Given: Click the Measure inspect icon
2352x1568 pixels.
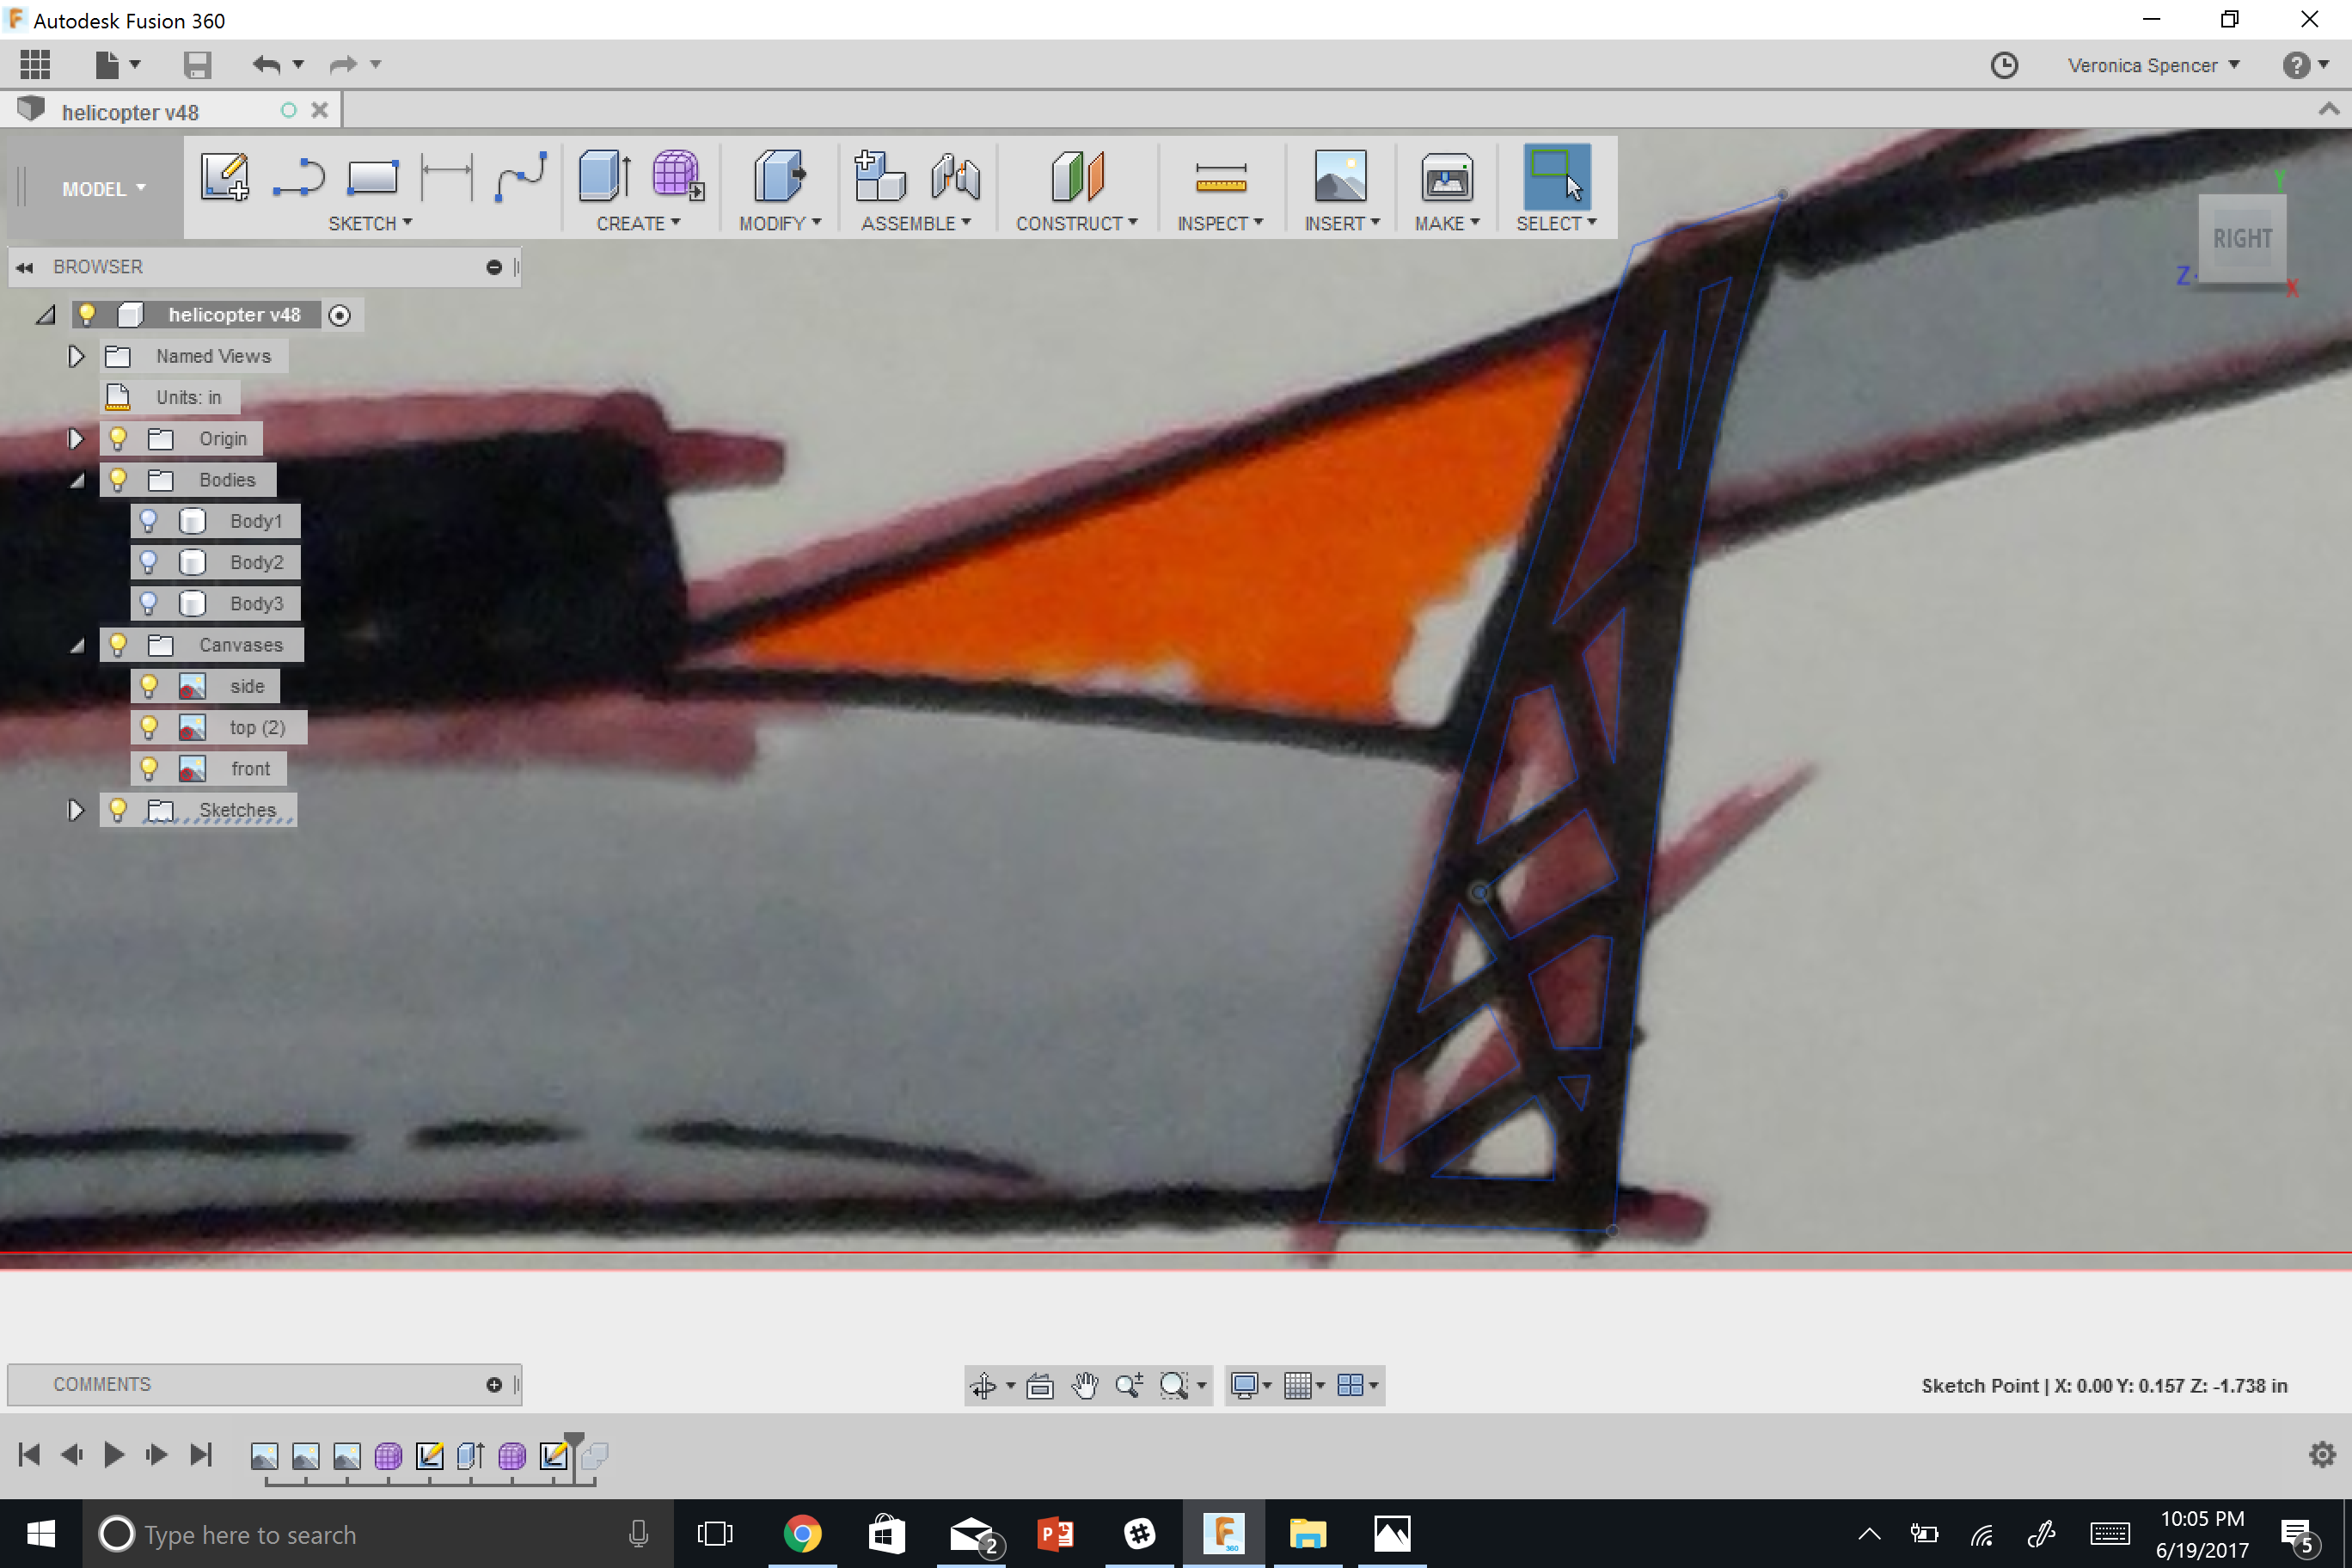Looking at the screenshot, I should point(1220,178).
